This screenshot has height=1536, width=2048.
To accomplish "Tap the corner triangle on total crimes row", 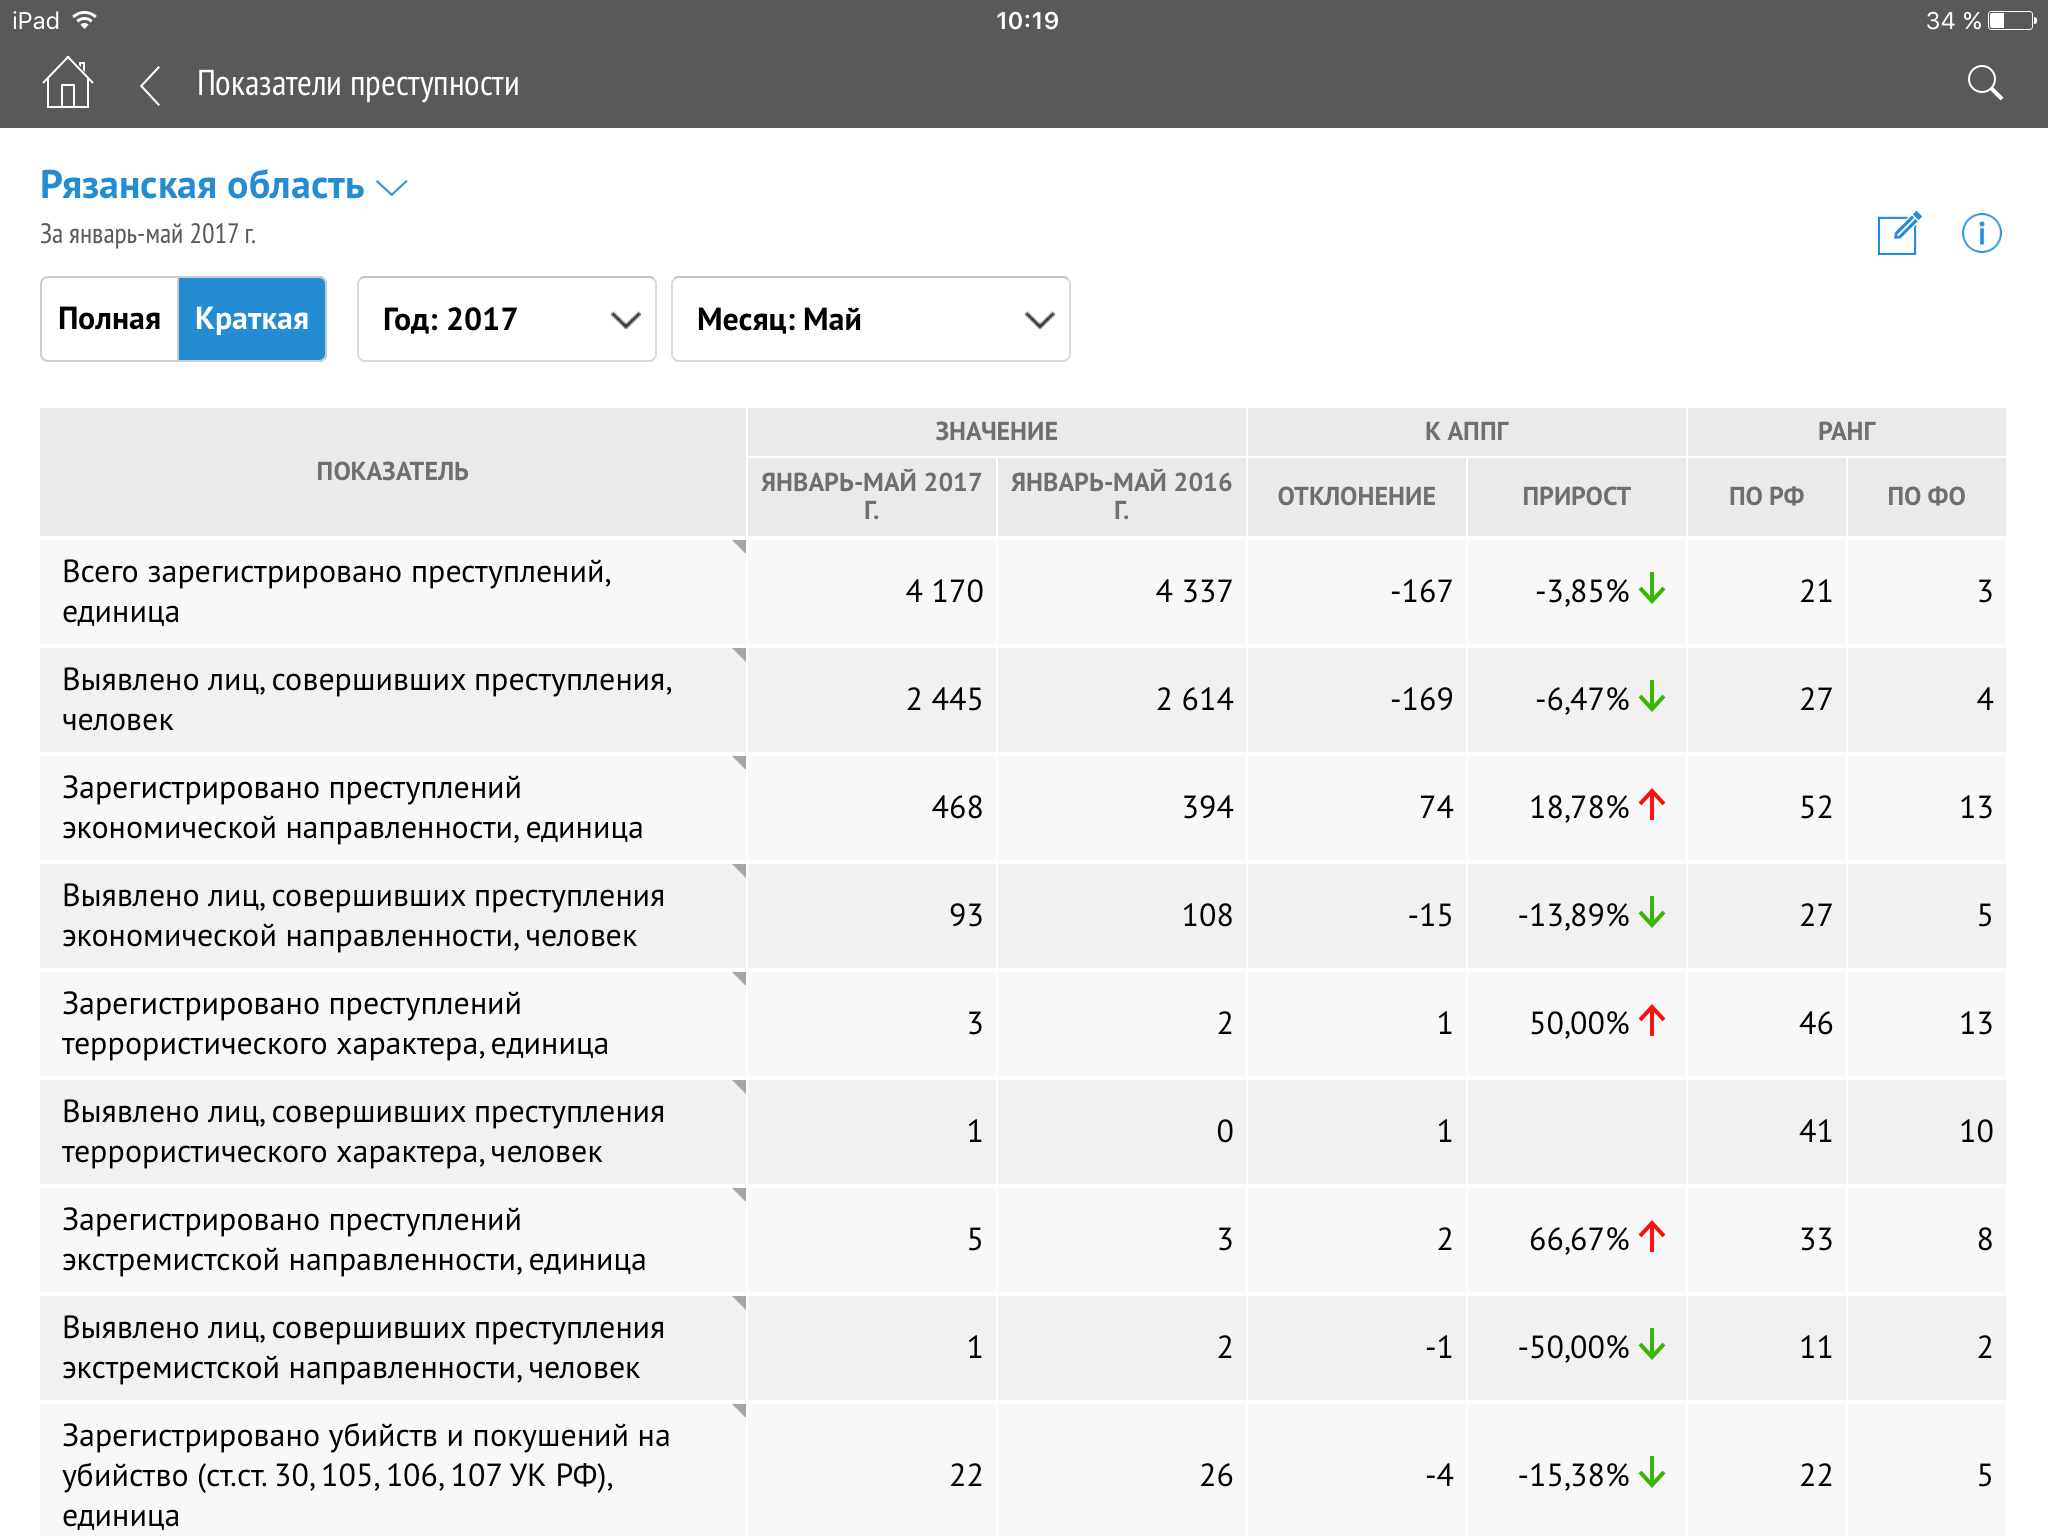I will (739, 547).
